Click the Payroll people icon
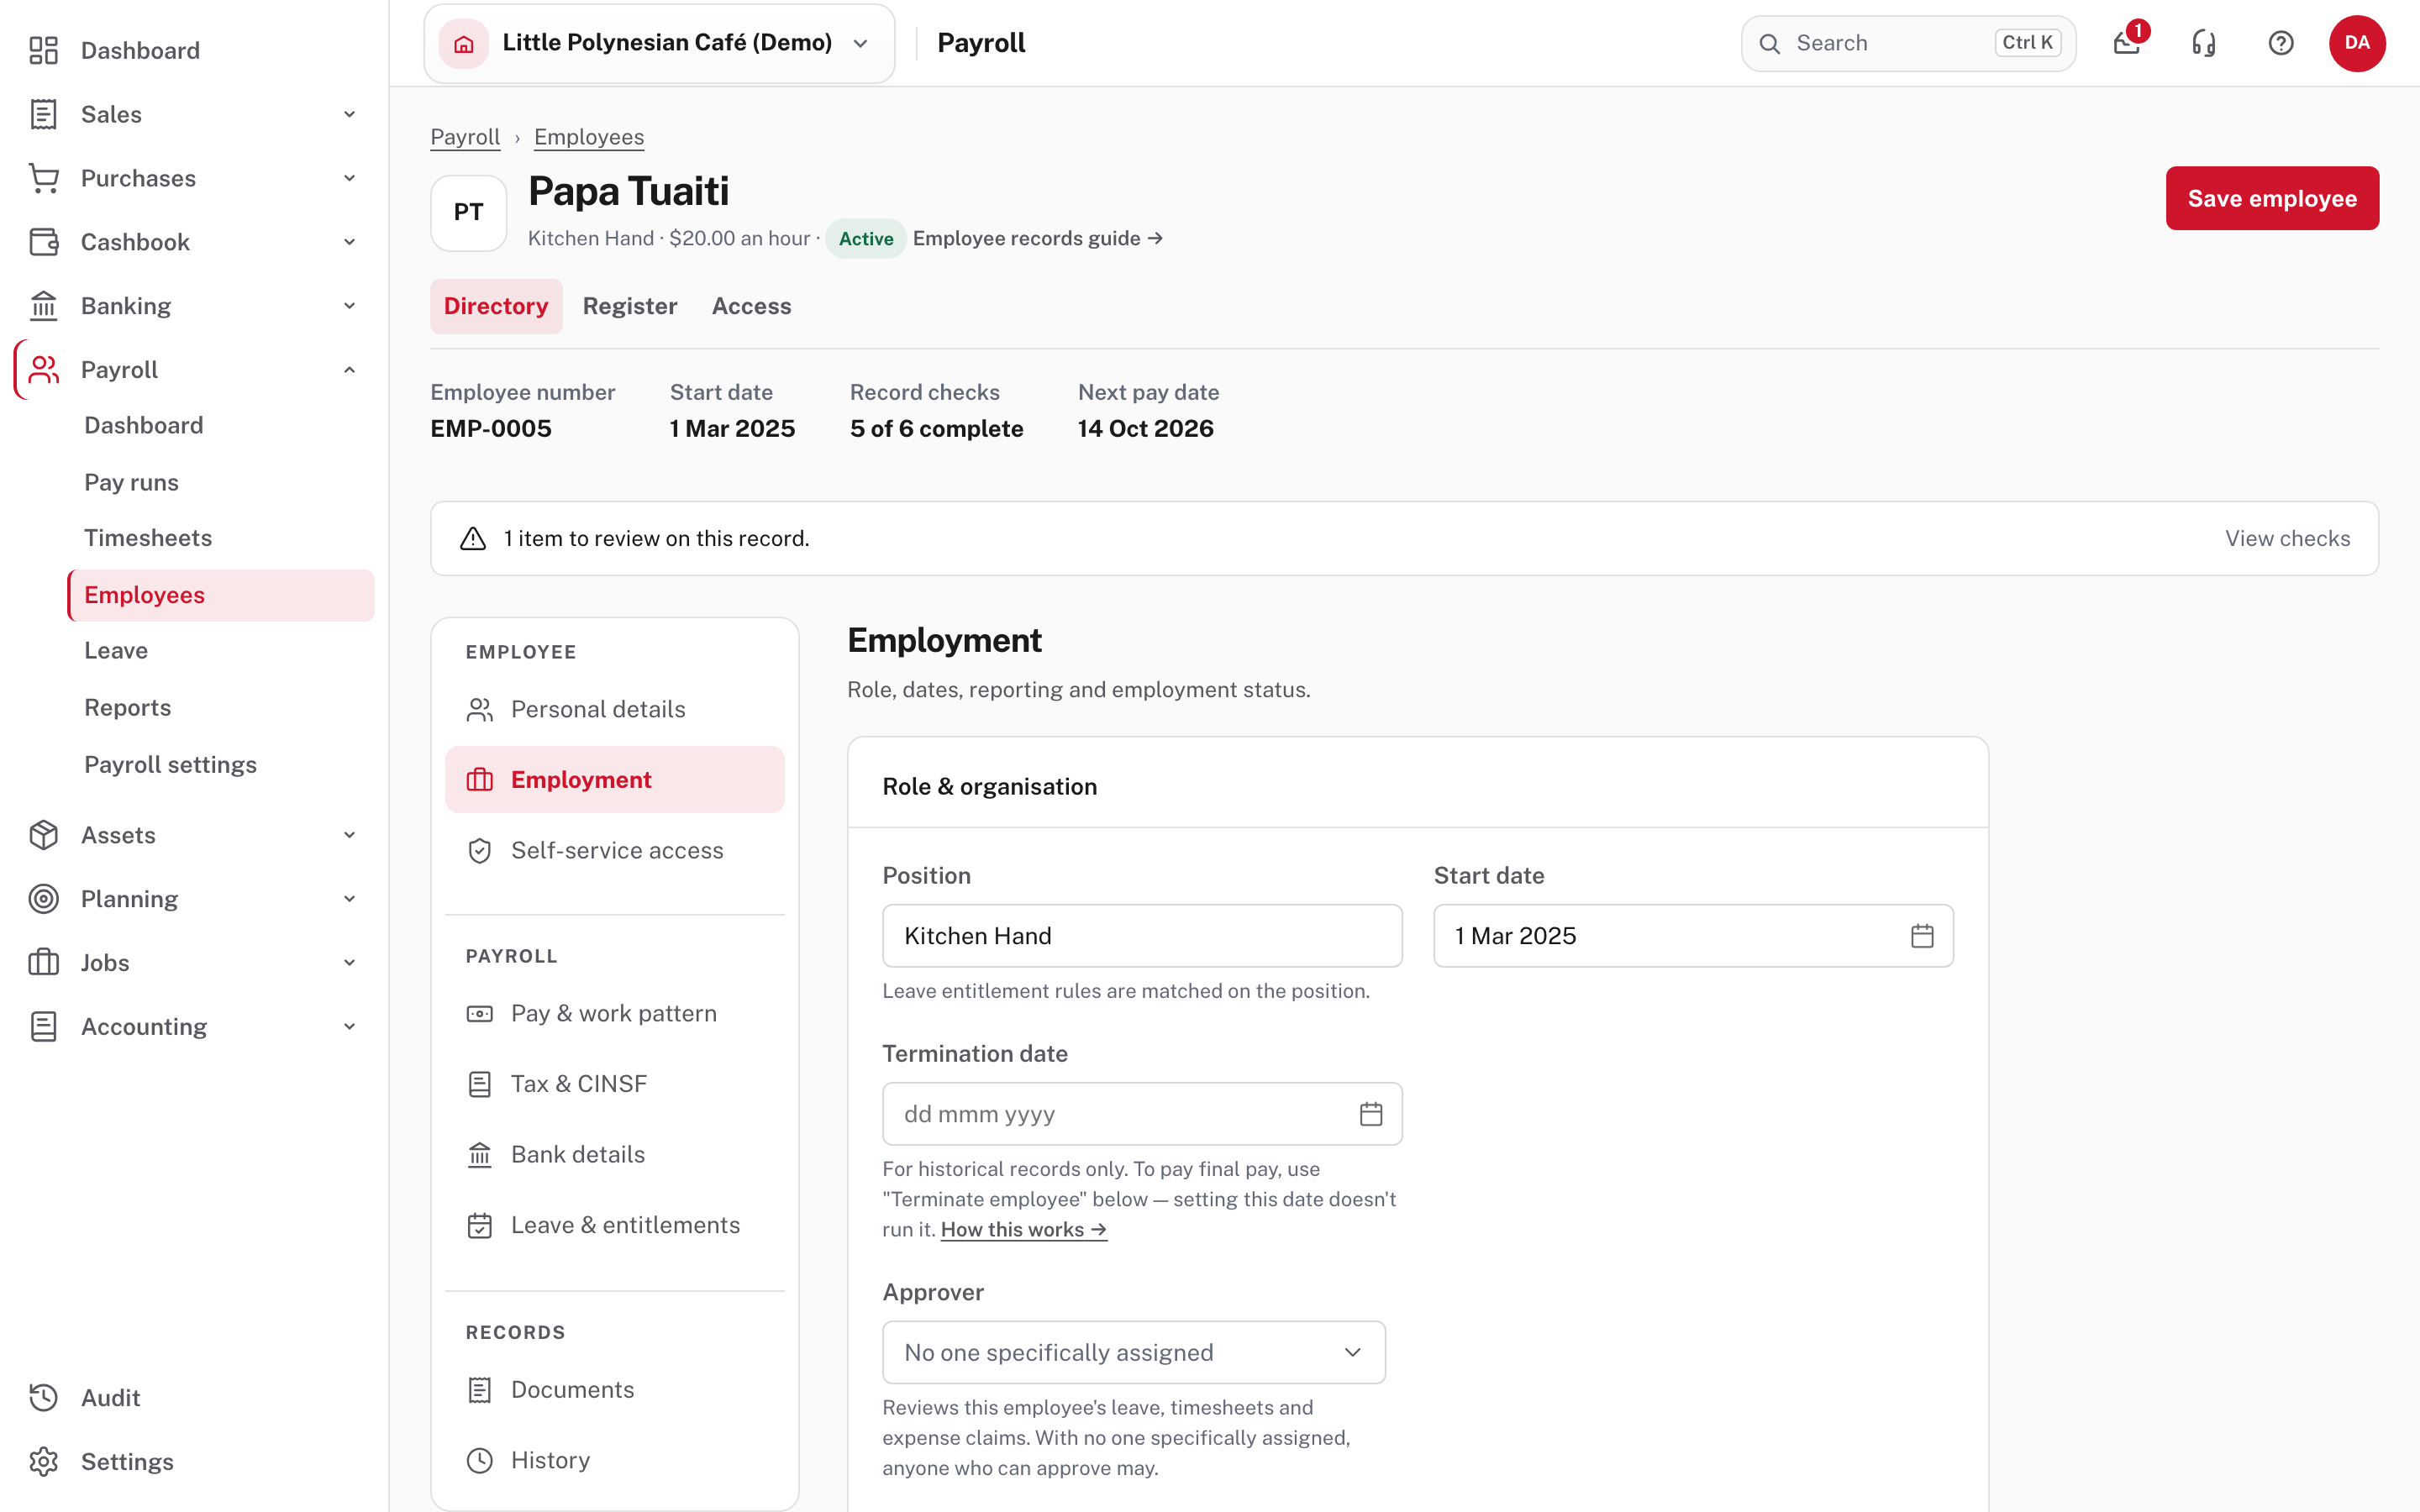The image size is (2420, 1512). point(43,370)
